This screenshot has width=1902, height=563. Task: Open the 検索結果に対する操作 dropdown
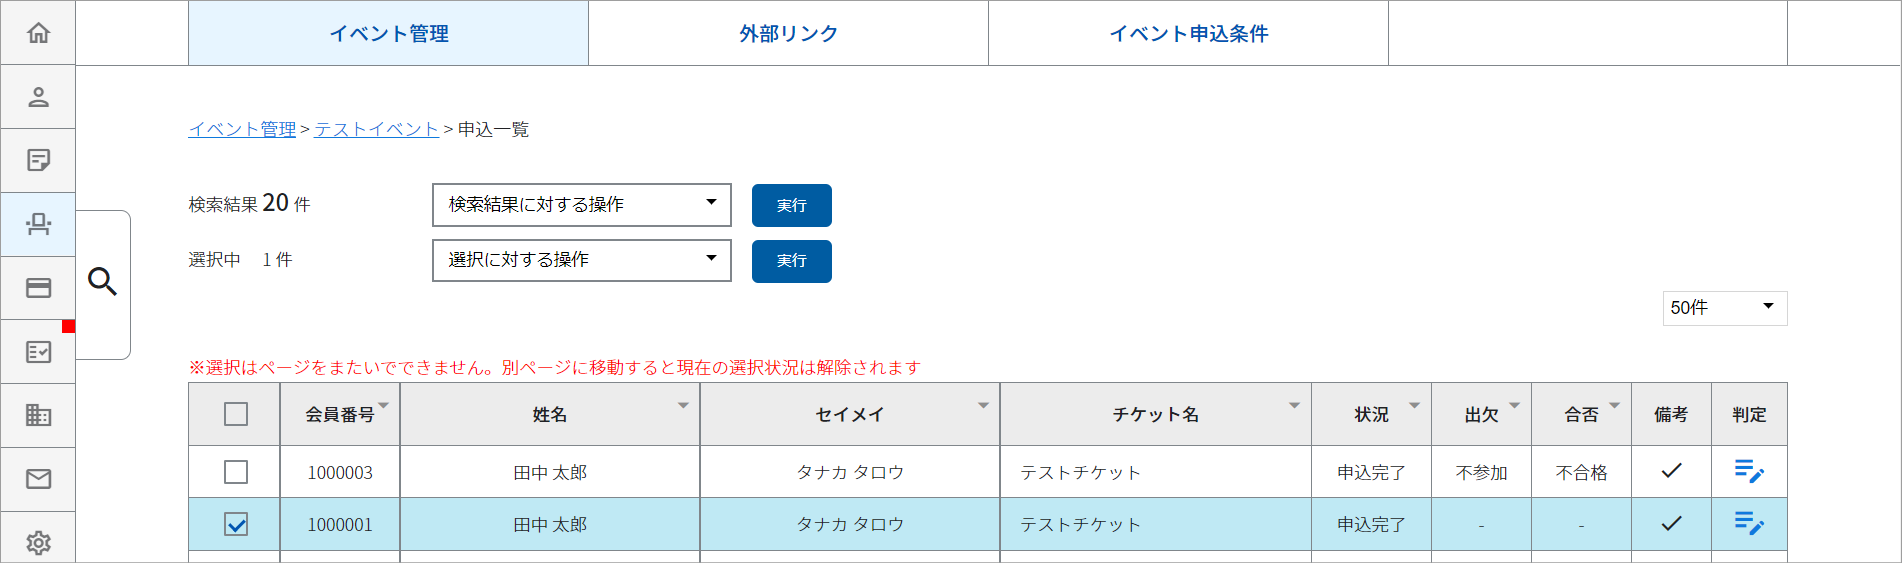click(x=581, y=205)
